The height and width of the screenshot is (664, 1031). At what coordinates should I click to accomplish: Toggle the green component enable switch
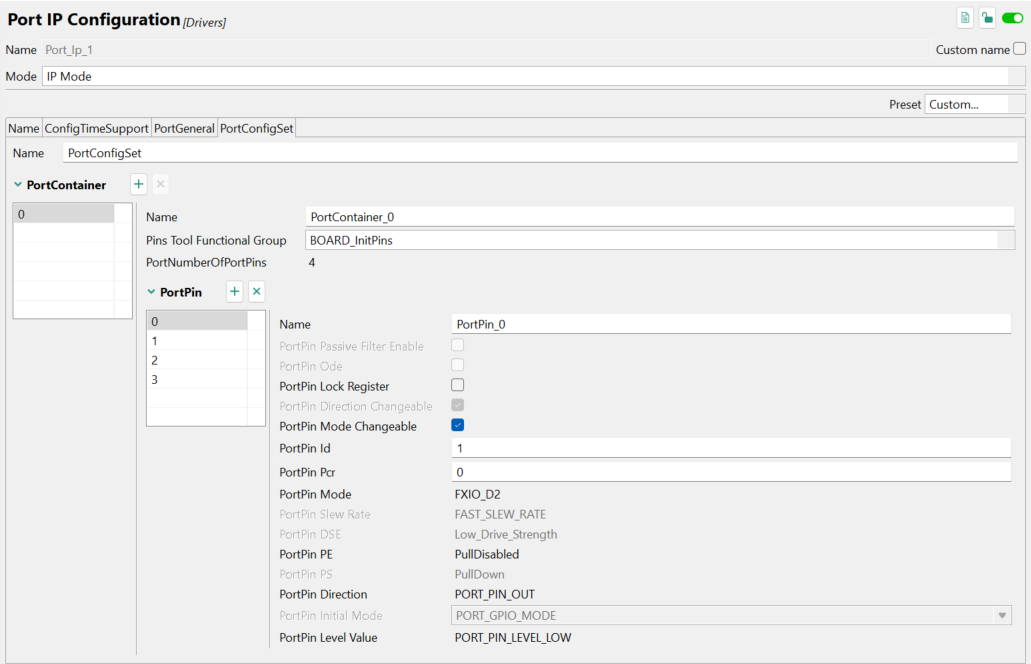[x=1012, y=17]
